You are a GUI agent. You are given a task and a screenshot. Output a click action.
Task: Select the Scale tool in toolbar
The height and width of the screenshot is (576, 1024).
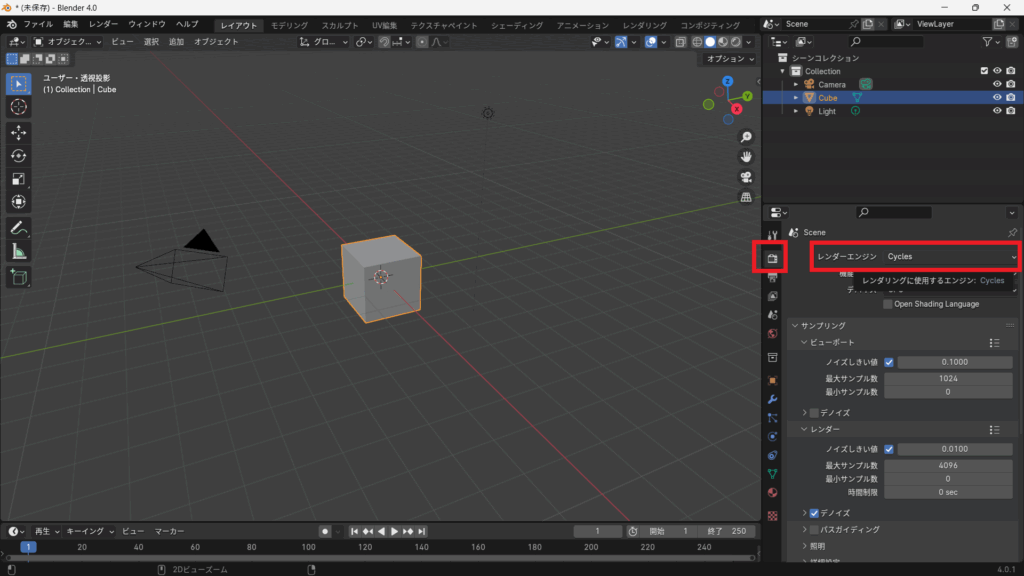tap(18, 178)
